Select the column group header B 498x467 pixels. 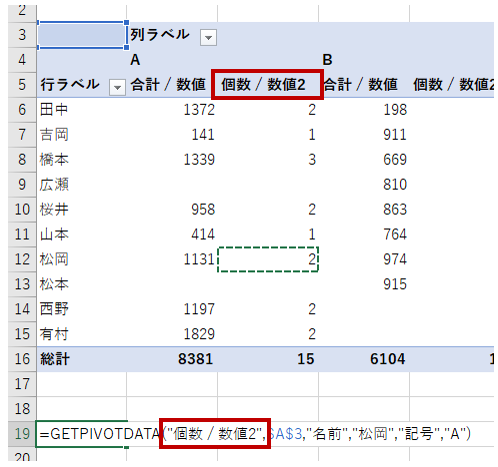pyautogui.click(x=327, y=60)
